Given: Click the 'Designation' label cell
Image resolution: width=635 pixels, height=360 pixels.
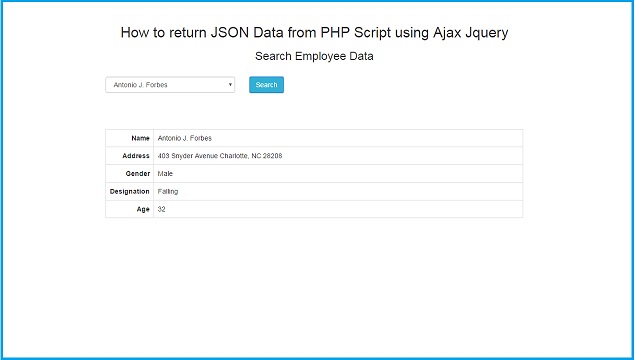Looking at the screenshot, I should pos(130,192).
